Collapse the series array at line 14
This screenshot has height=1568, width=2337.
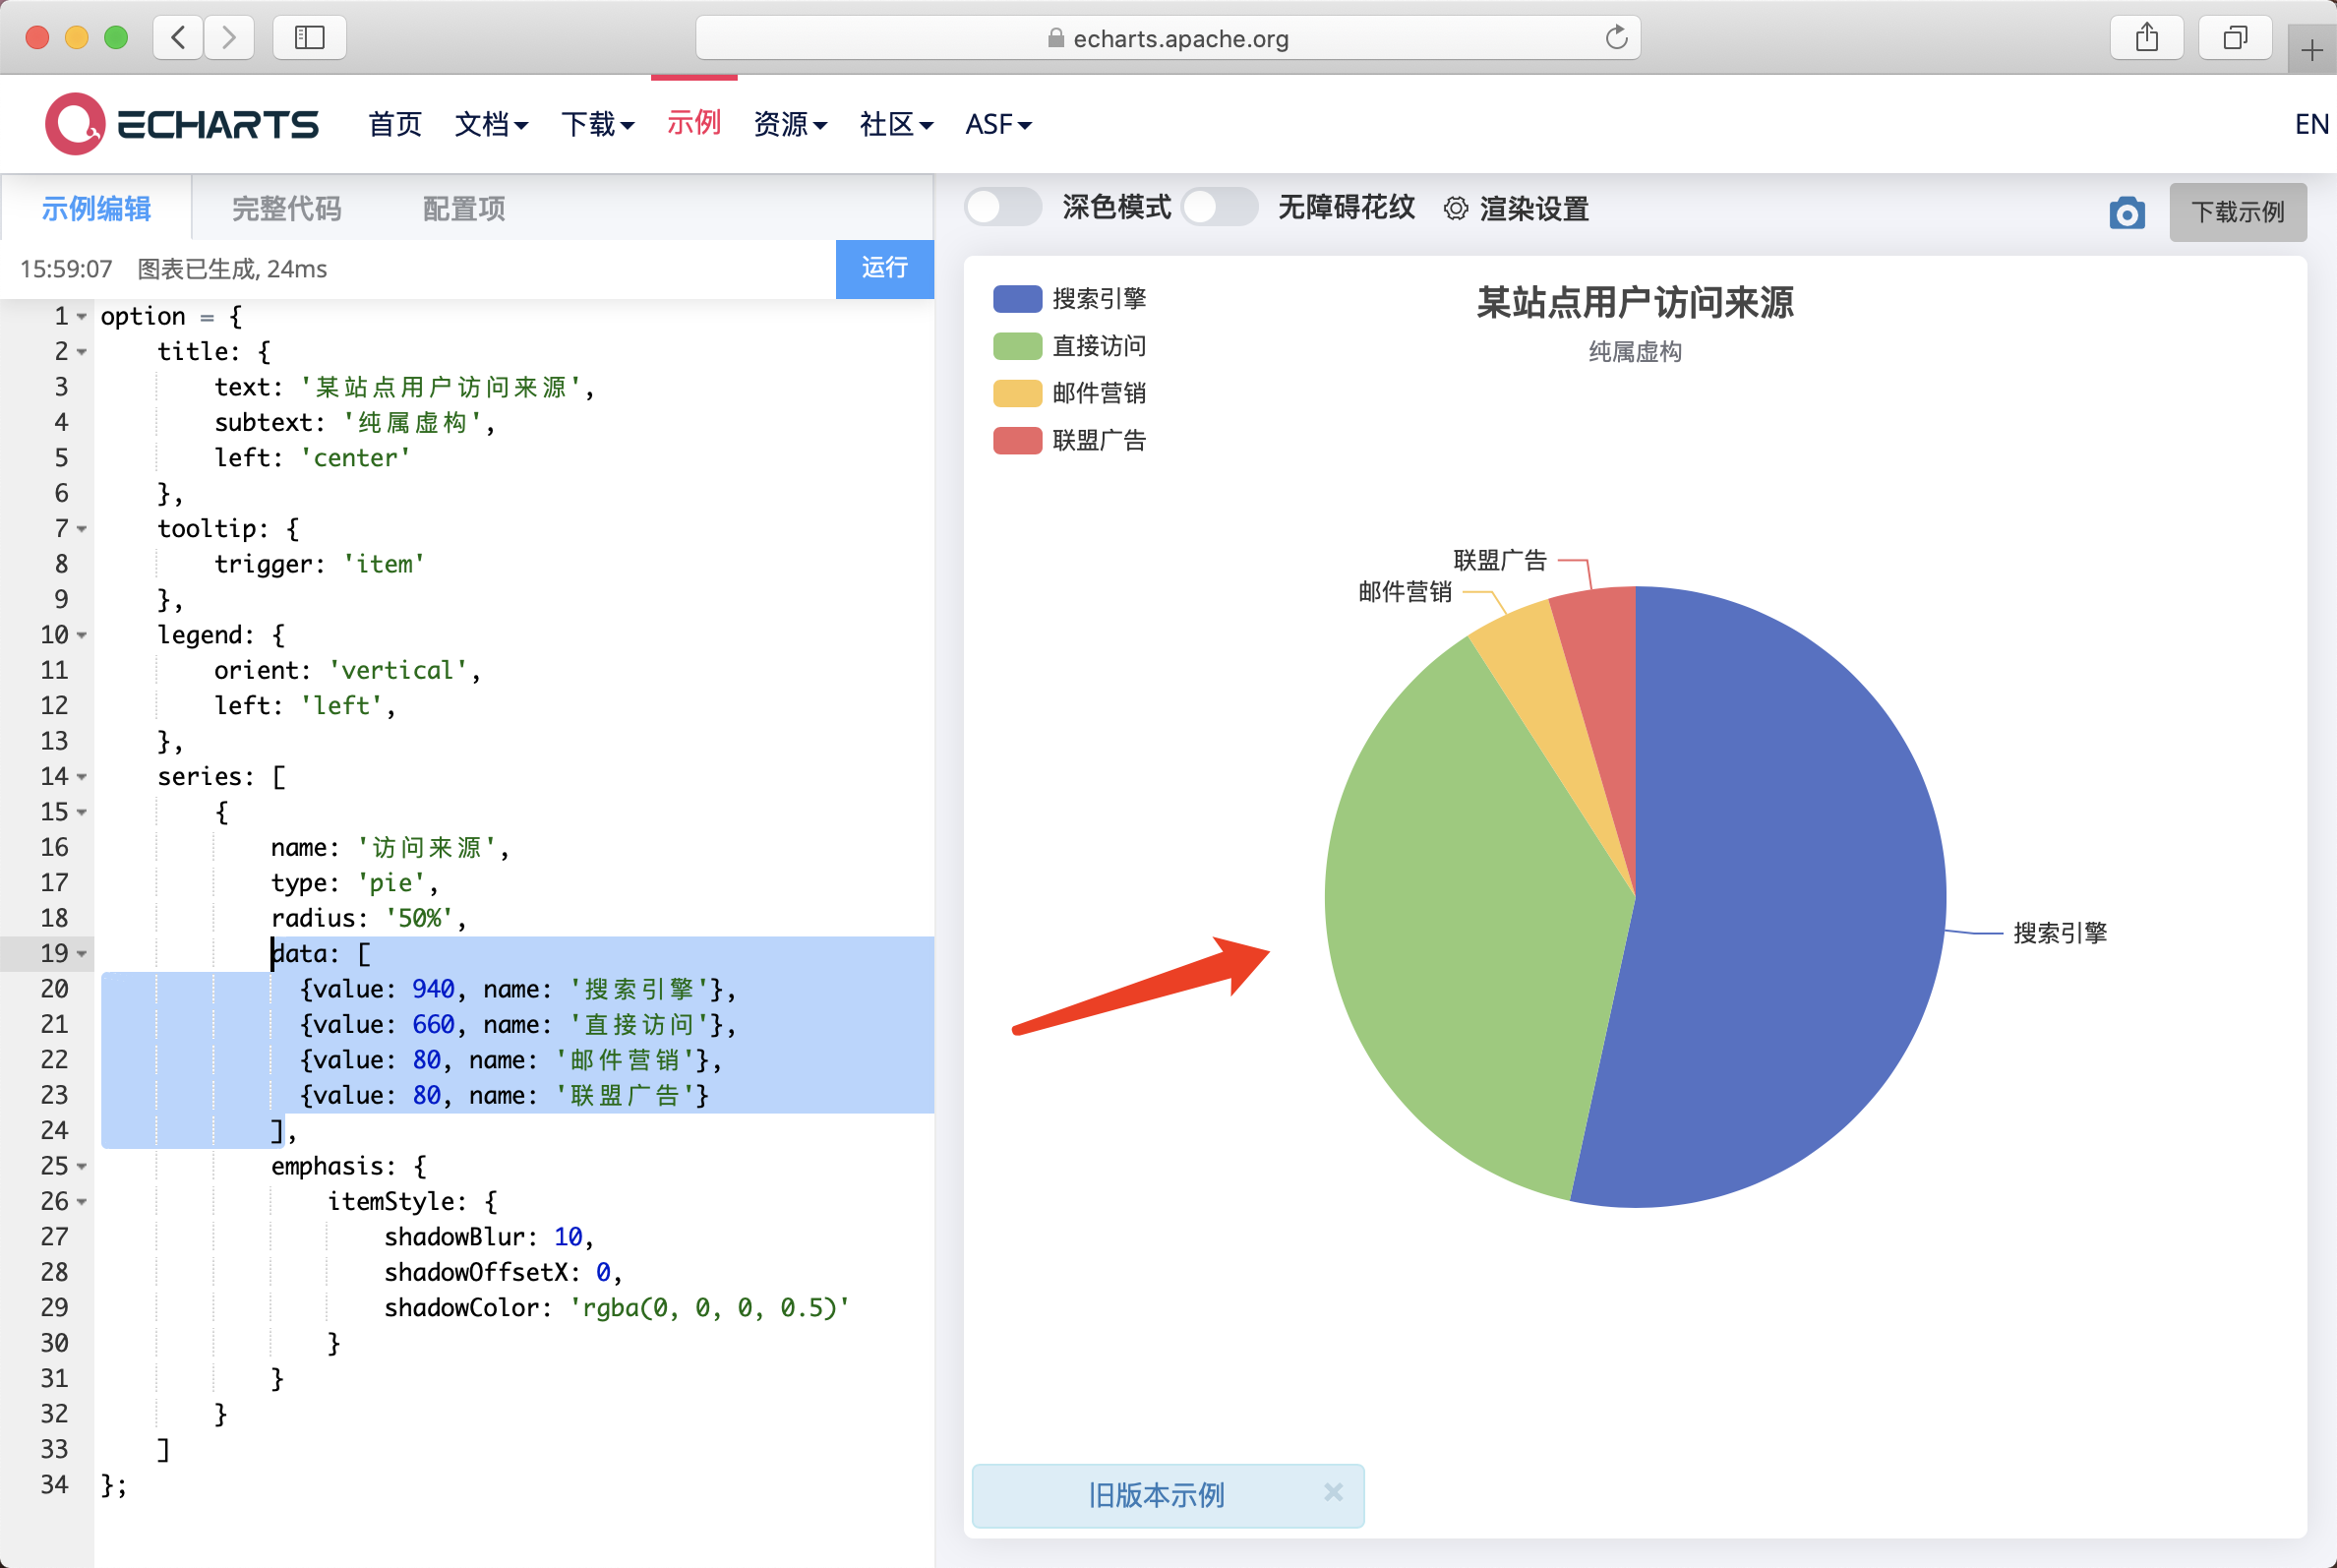tap(83, 776)
